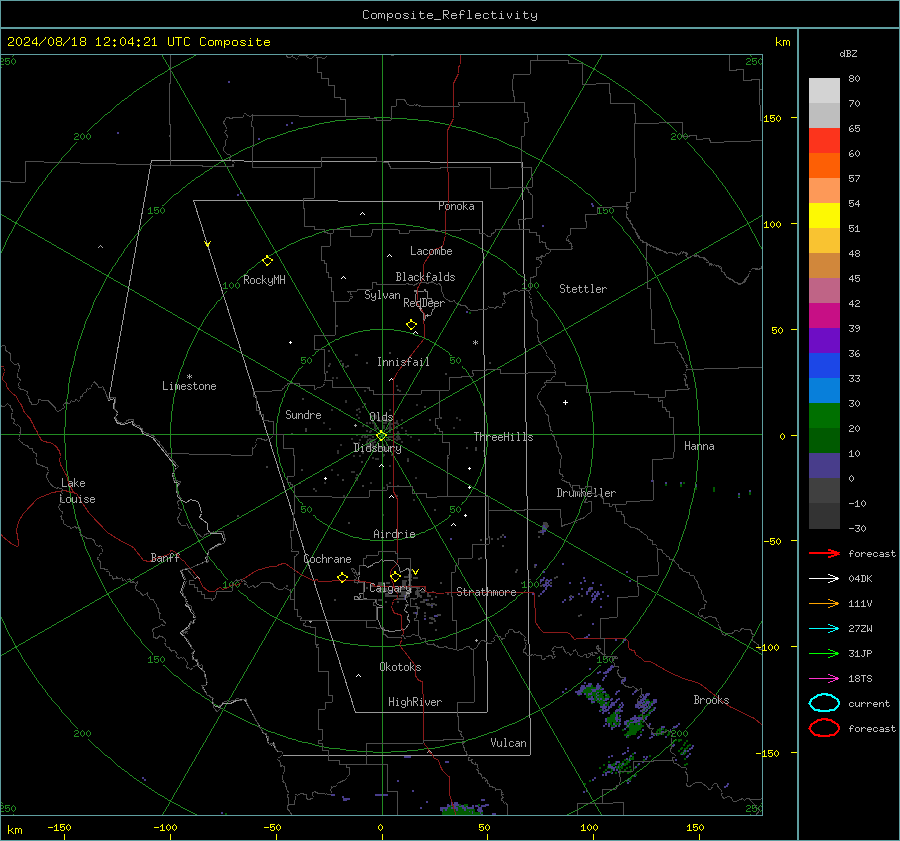The image size is (900, 841).
Task: Click the Hanna town label
Action: [699, 446]
